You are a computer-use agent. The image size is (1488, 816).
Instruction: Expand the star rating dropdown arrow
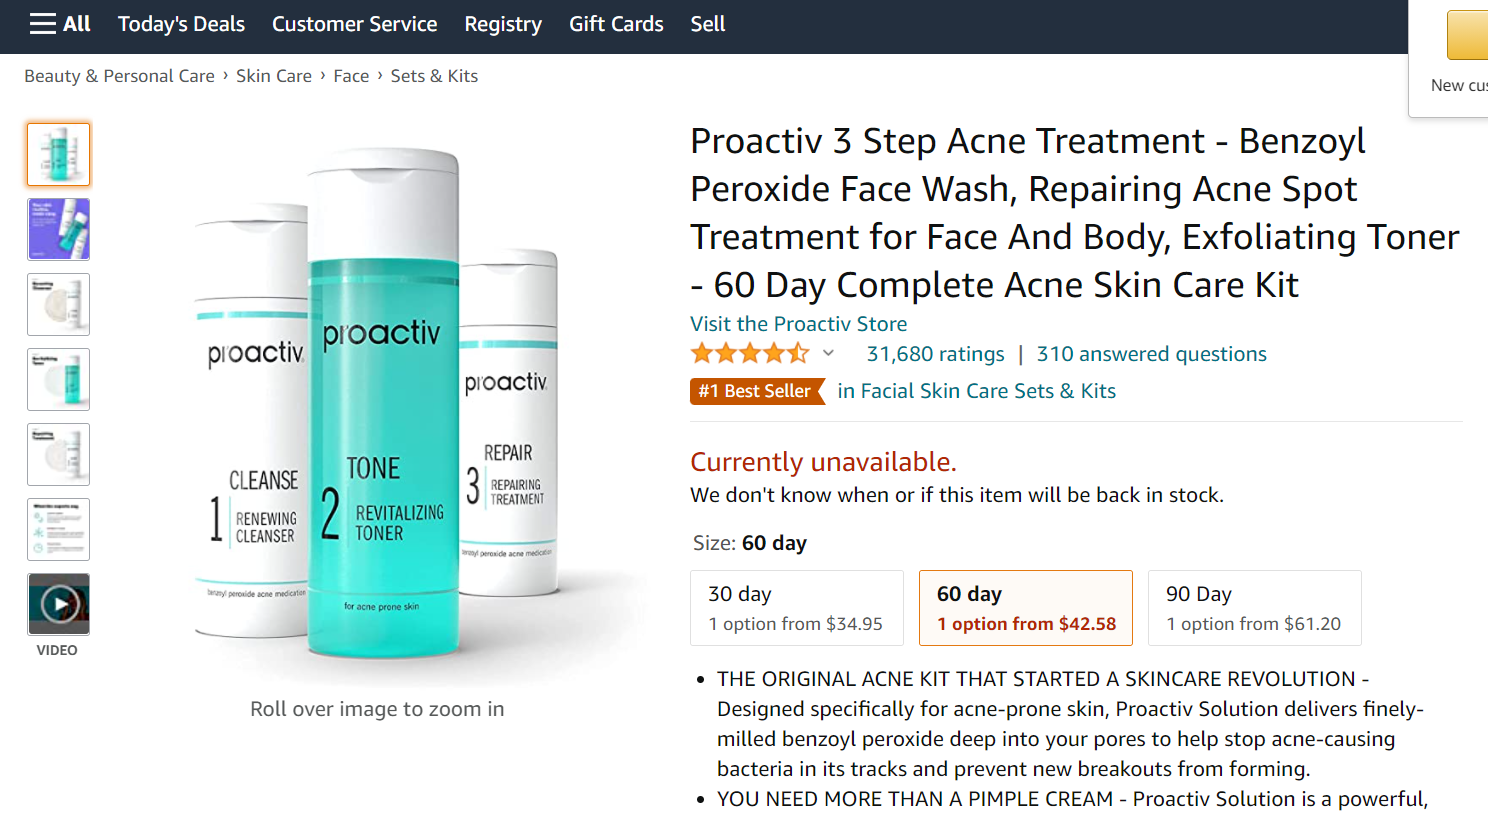point(828,353)
